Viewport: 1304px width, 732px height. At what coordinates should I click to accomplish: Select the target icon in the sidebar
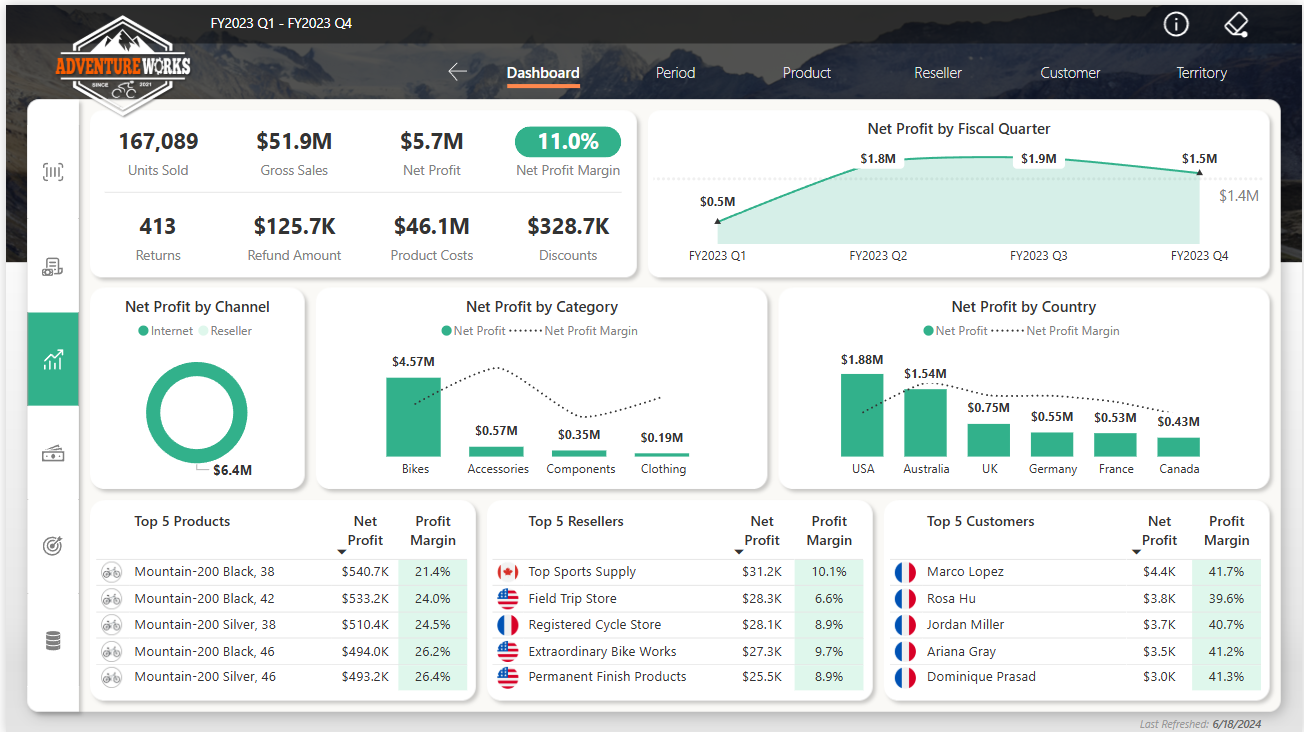(53, 546)
